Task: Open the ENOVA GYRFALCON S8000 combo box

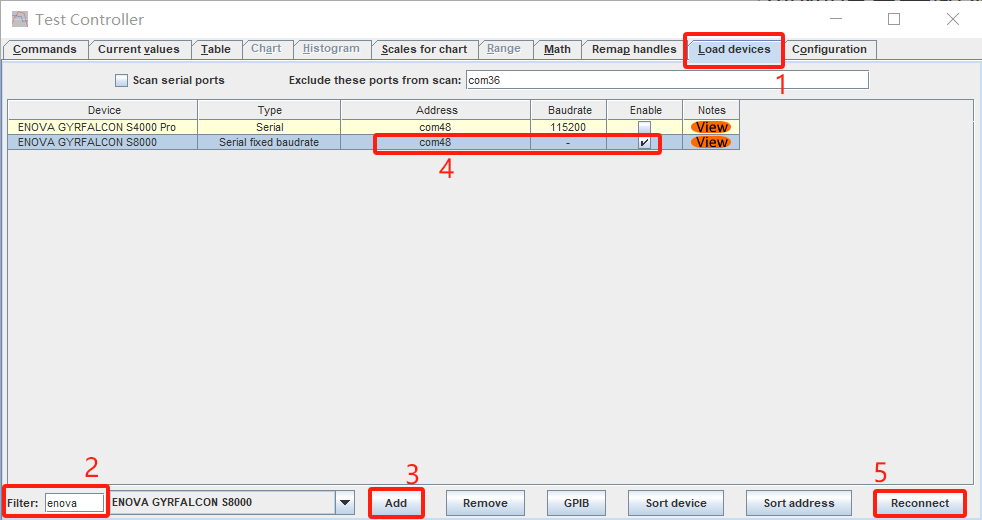Action: 222,503
